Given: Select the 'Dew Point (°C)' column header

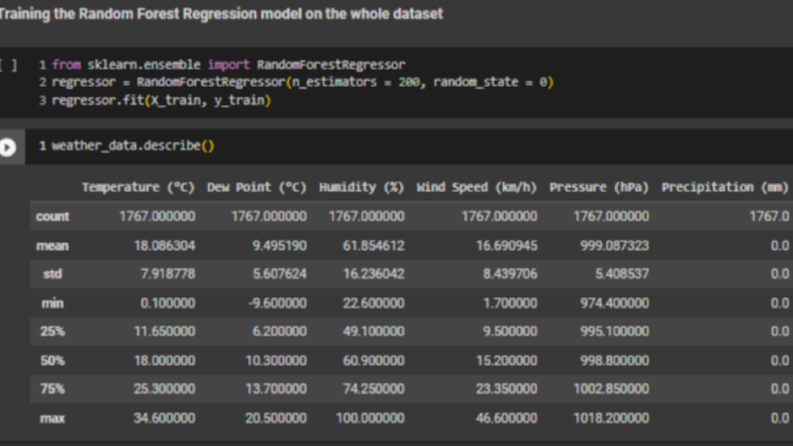Looking at the screenshot, I should (256, 187).
